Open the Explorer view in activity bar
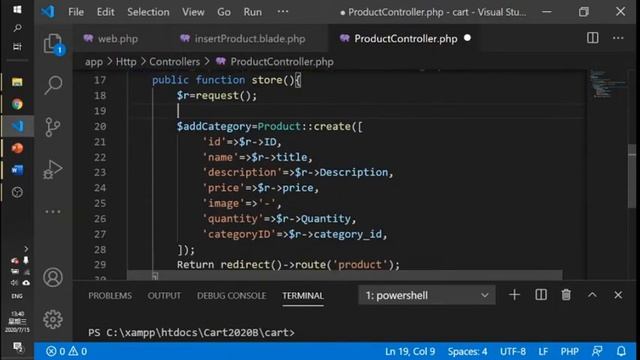This screenshot has width=640, height=360. pos(53,44)
